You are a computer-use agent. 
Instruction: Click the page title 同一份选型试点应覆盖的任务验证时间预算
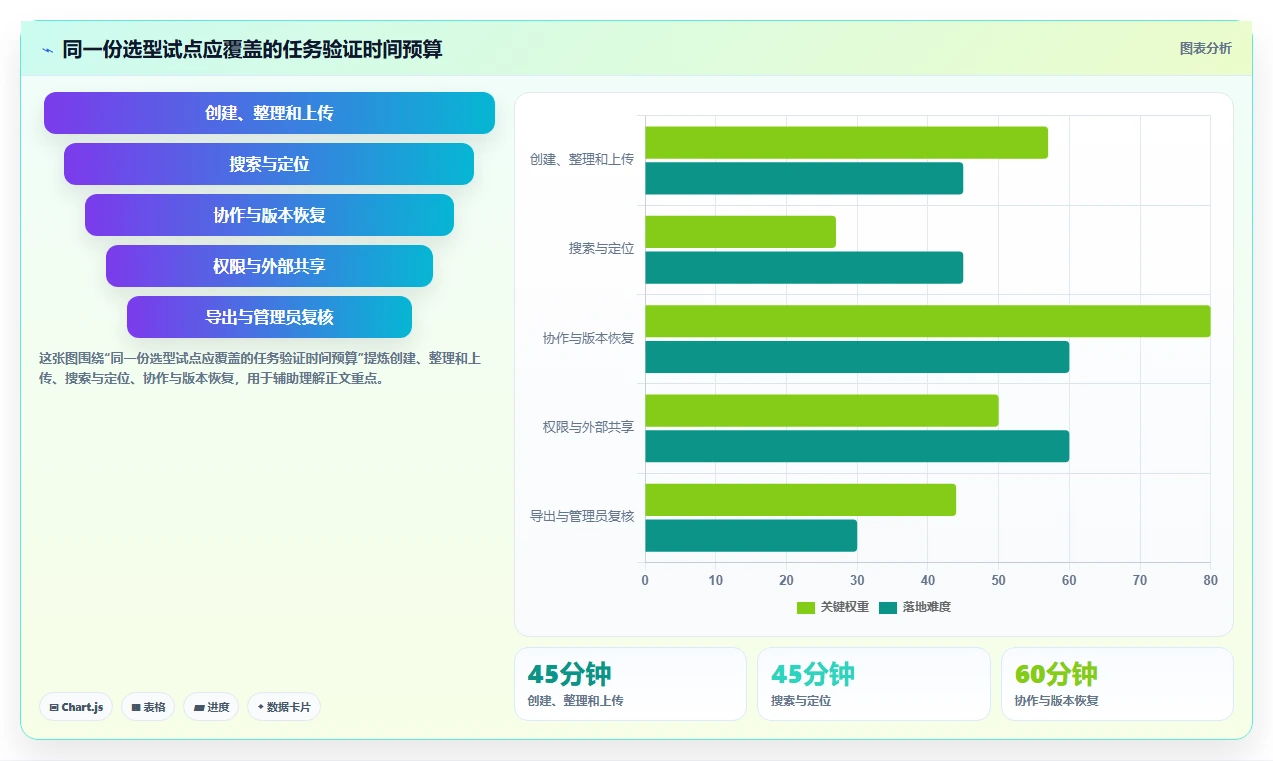tap(252, 49)
